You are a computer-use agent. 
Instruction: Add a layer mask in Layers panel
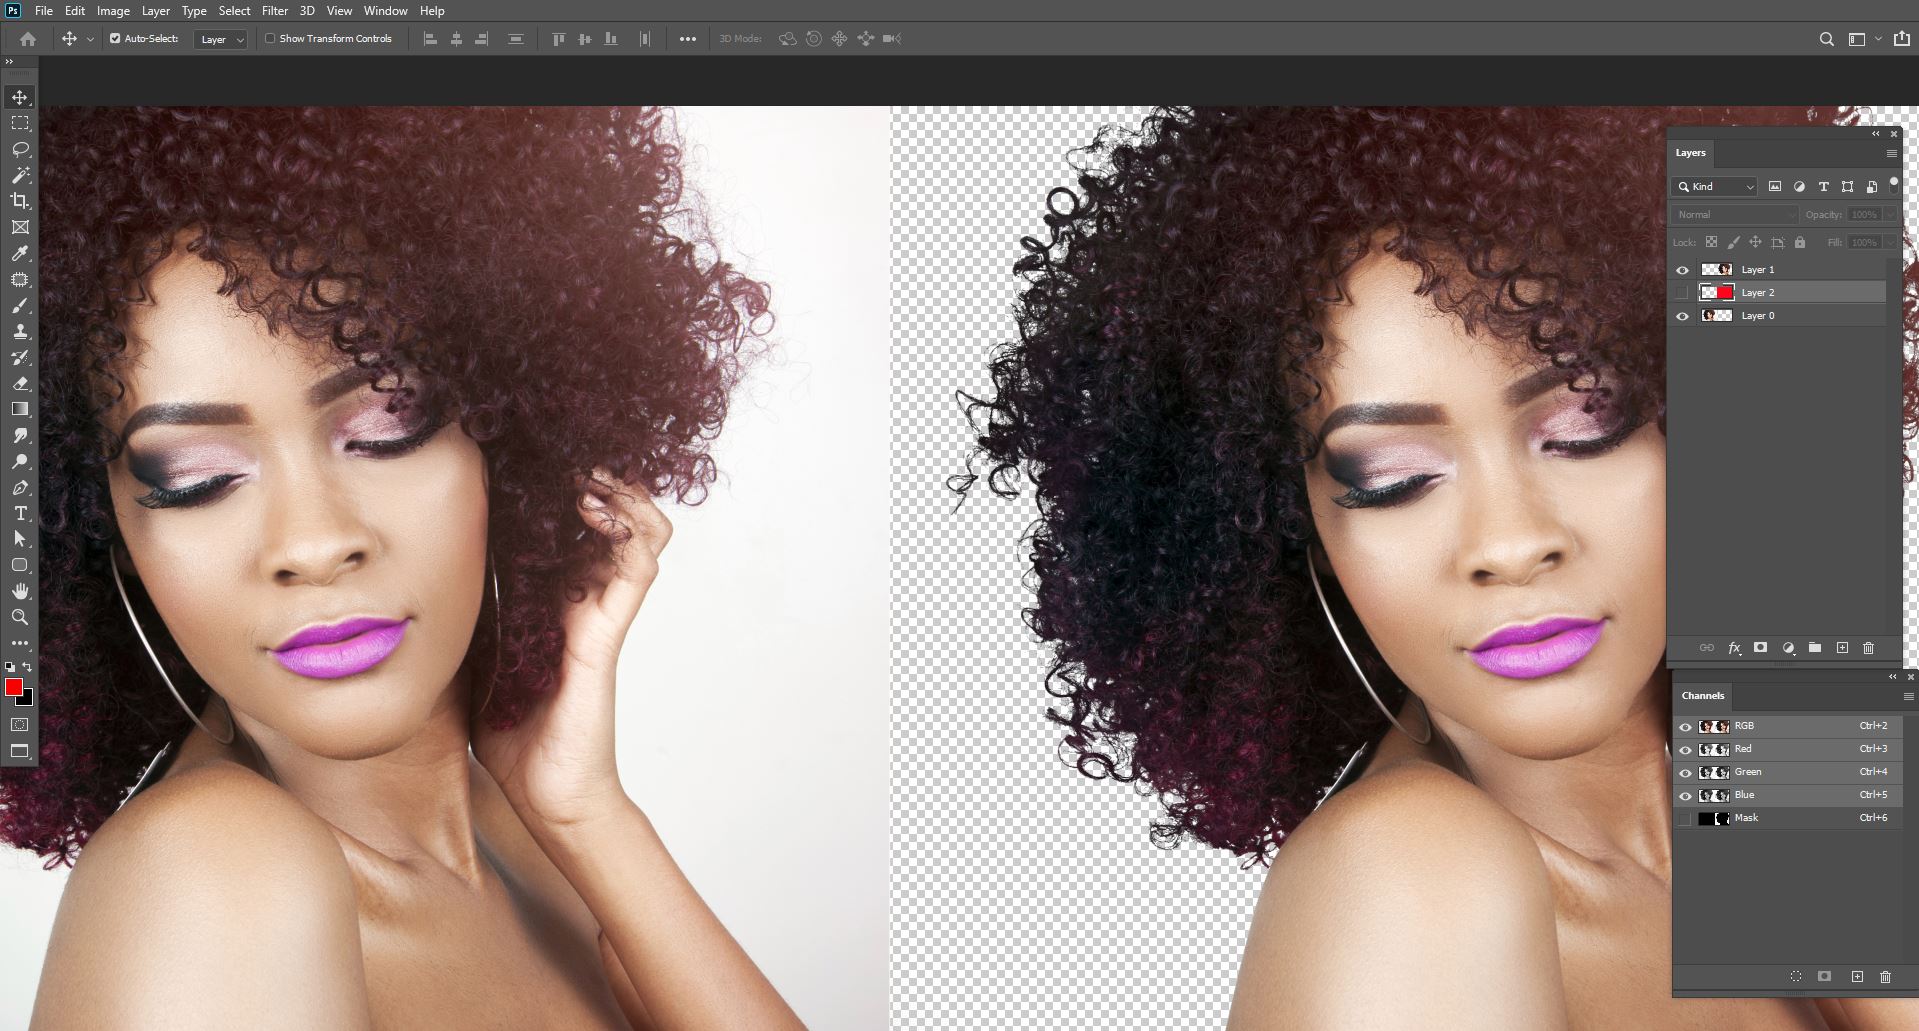1761,648
